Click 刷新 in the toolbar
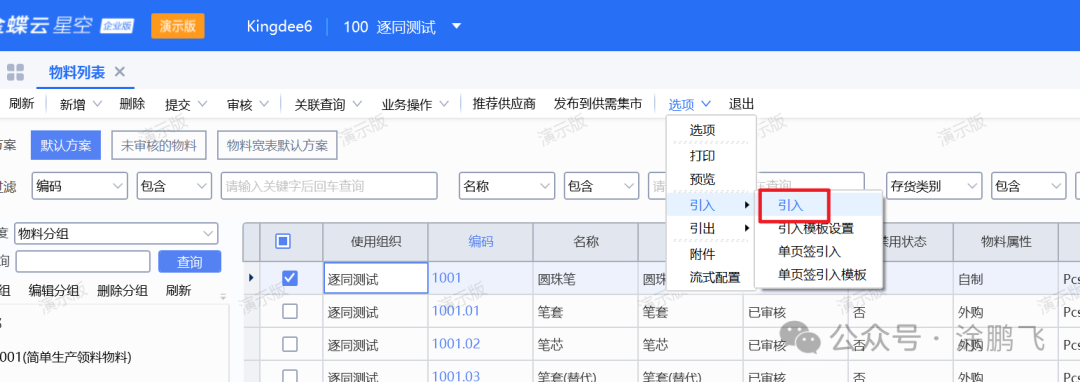The width and height of the screenshot is (1080, 382). pos(21,104)
